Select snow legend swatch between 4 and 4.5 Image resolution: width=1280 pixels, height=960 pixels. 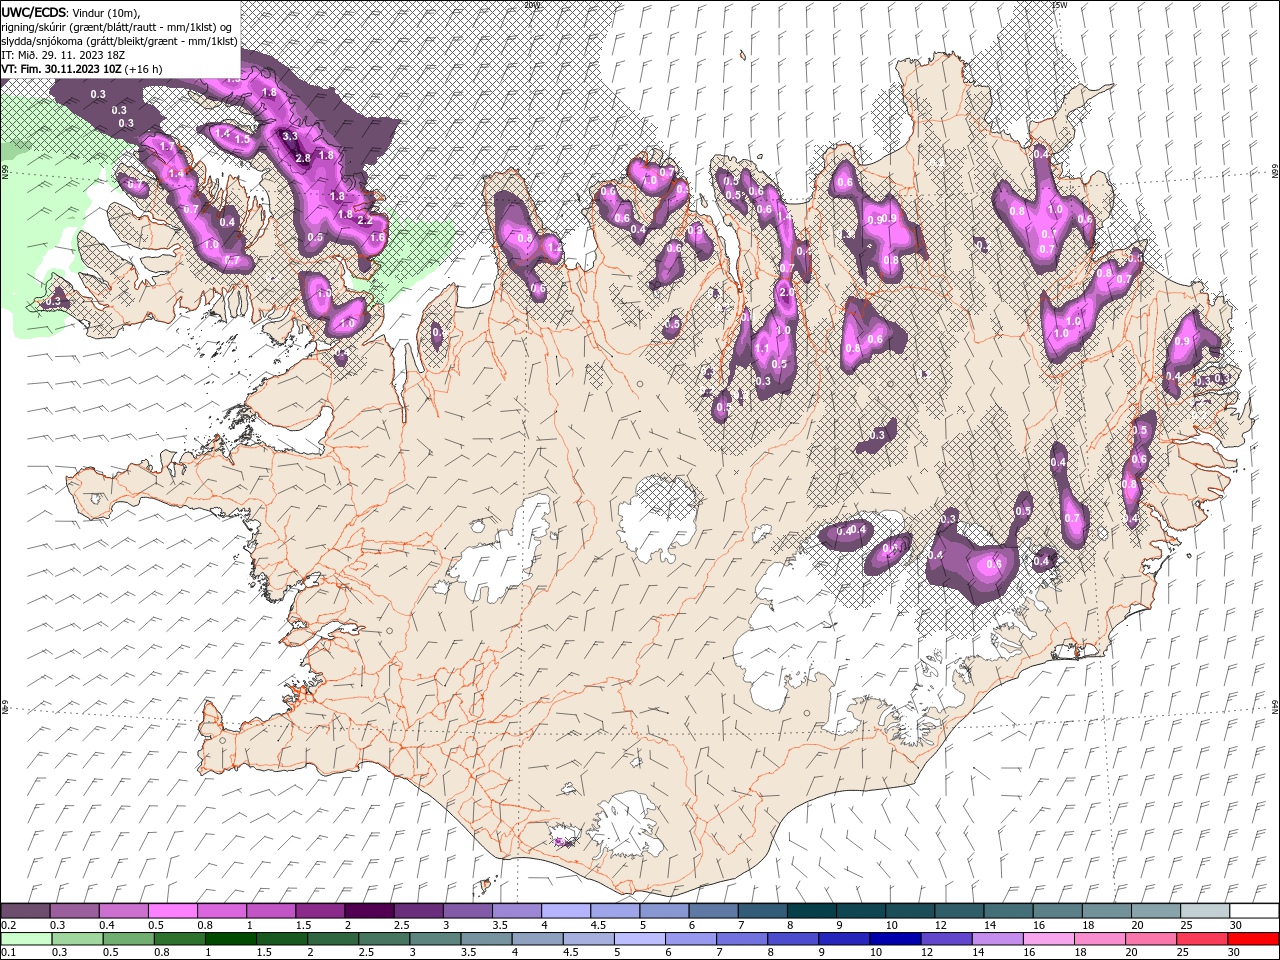[565, 910]
